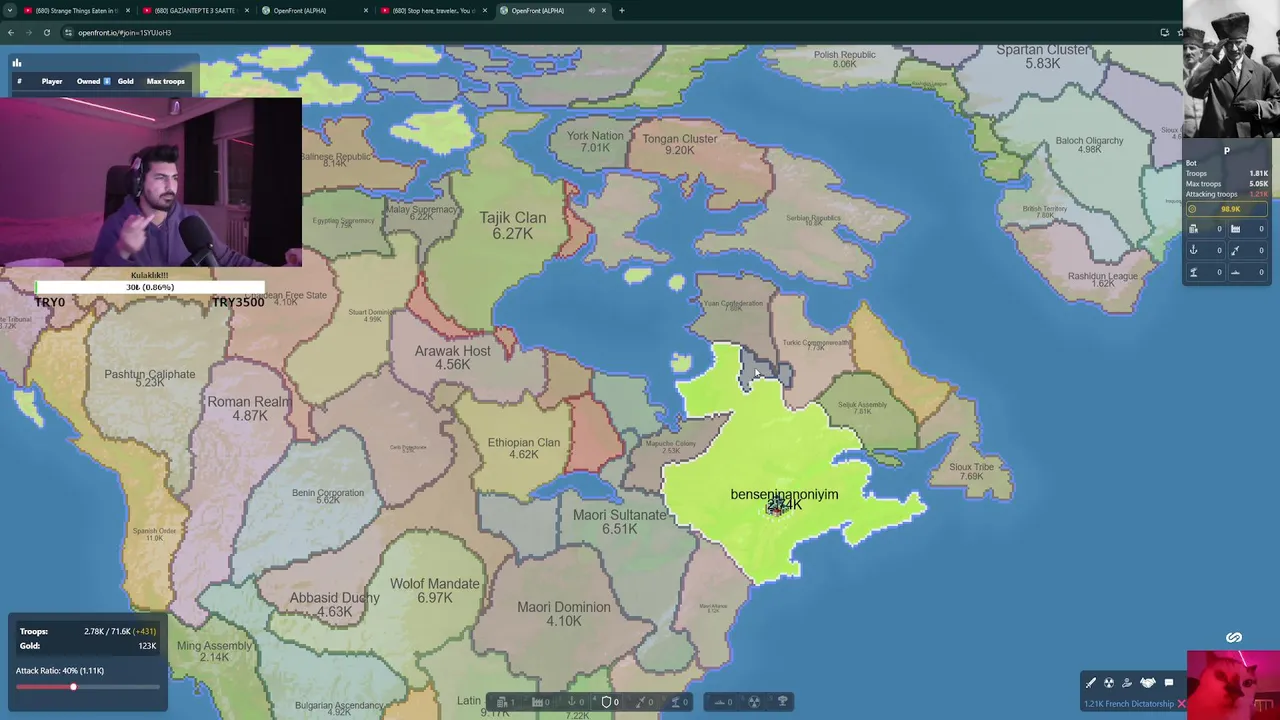The height and width of the screenshot is (720, 1280).
Task: Open the chat bubble icon
Action: [1169, 683]
